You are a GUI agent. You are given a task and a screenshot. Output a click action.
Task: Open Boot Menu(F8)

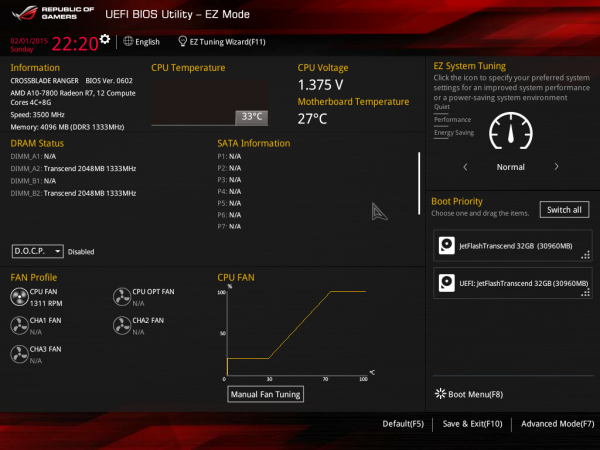[x=475, y=395]
